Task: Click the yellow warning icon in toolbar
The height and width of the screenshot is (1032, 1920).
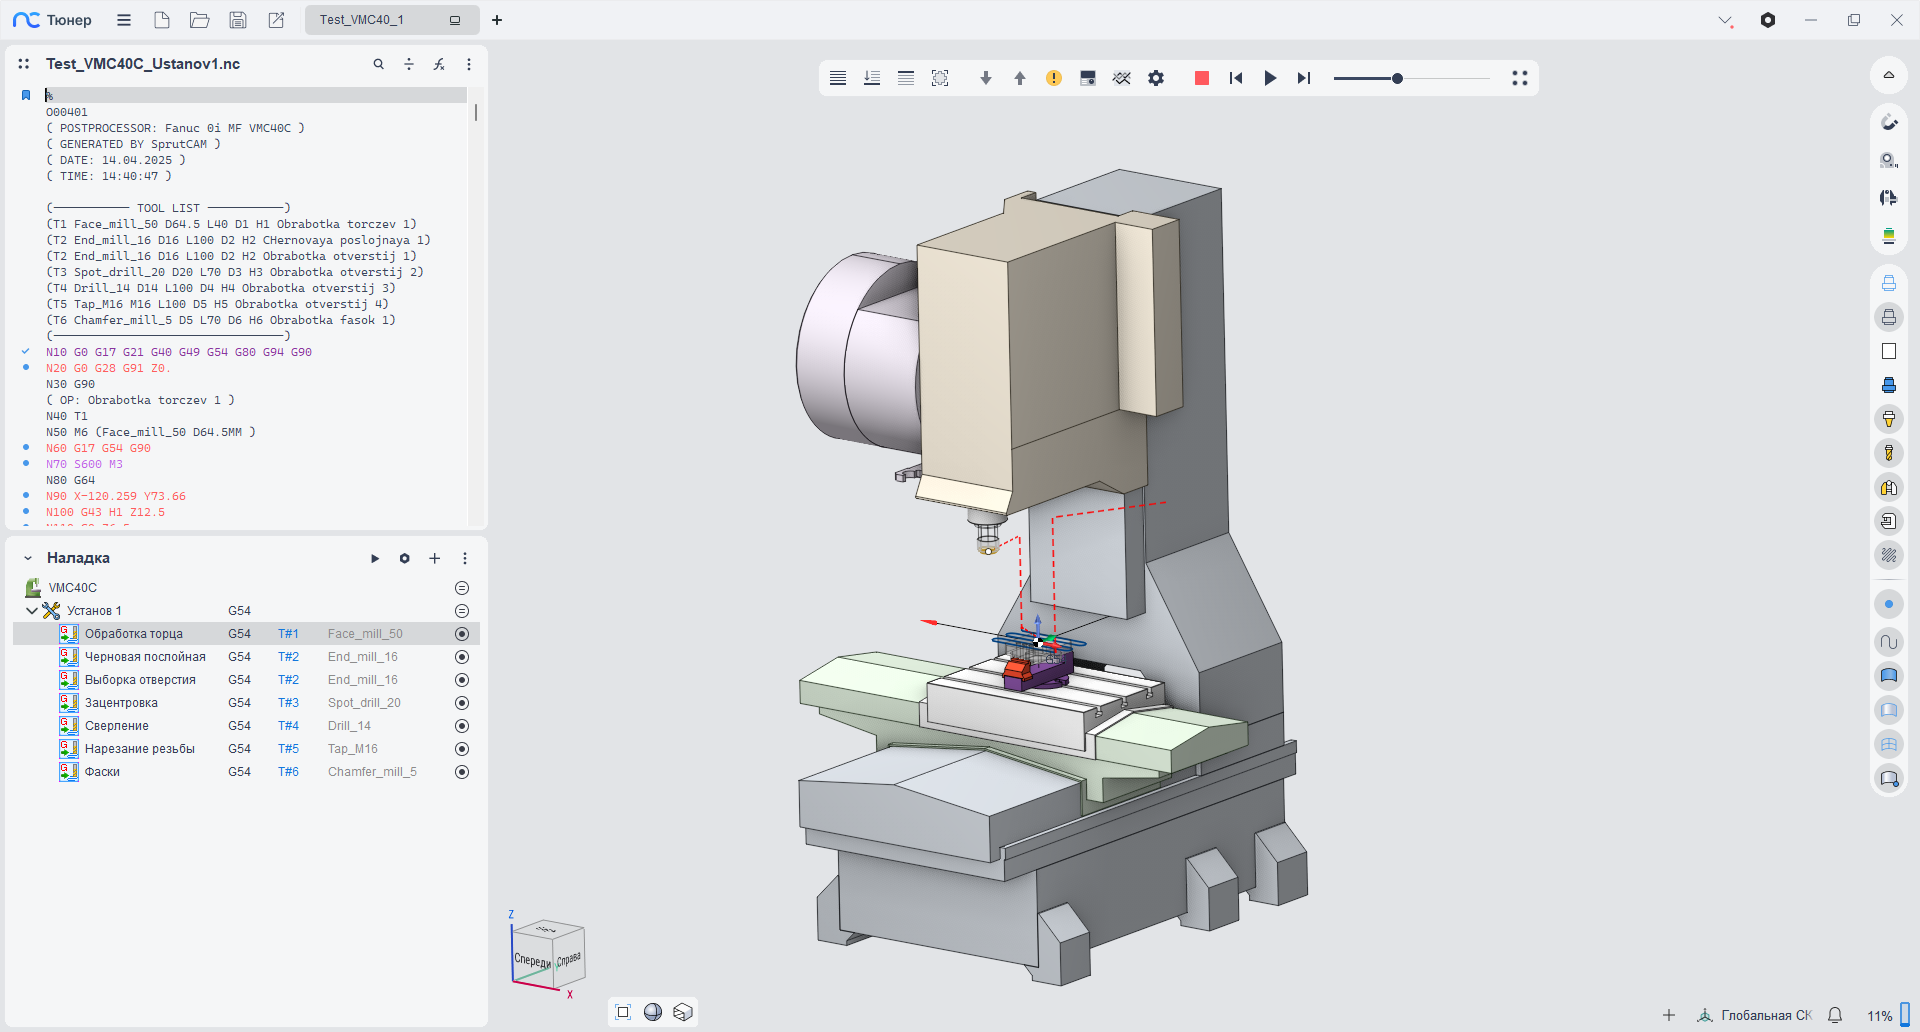Action: (x=1054, y=78)
